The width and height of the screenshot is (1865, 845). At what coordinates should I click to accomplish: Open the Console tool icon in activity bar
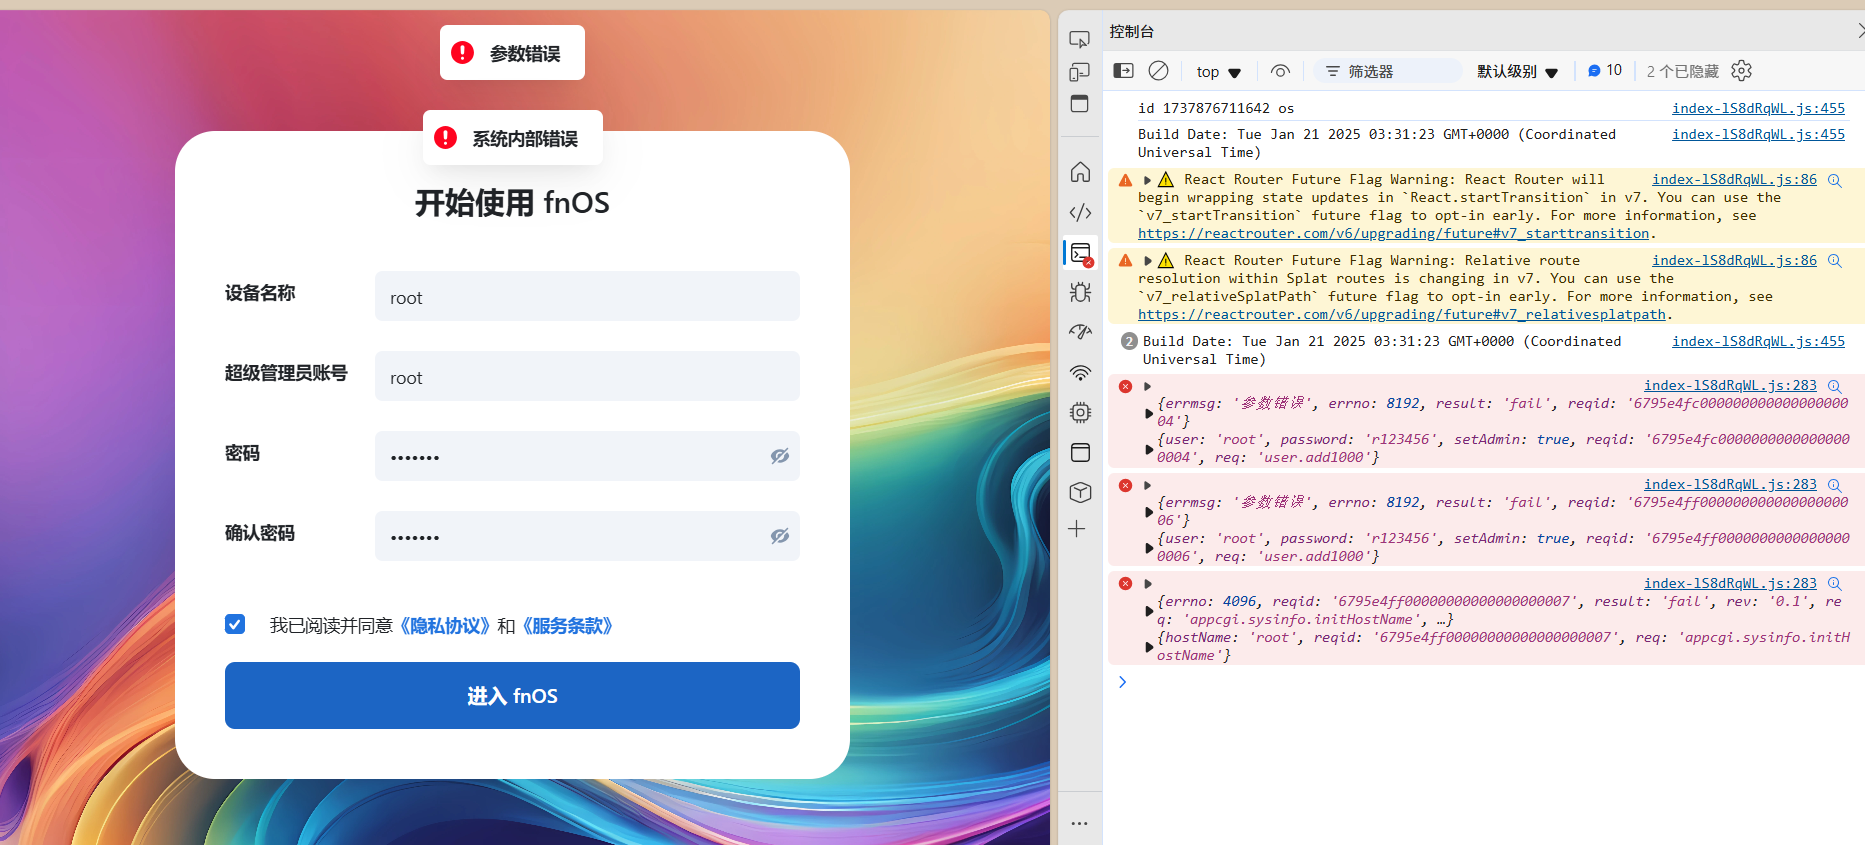click(x=1081, y=253)
